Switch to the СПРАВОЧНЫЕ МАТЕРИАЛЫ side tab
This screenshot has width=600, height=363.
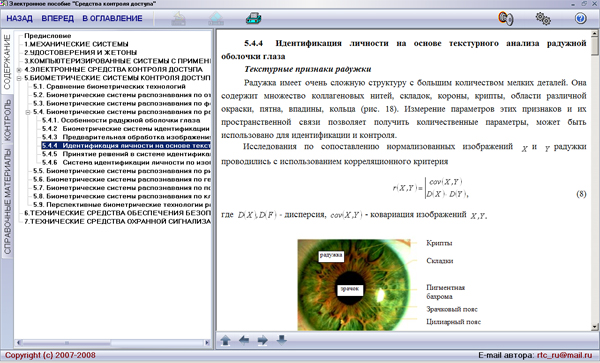pyautogui.click(x=7, y=201)
